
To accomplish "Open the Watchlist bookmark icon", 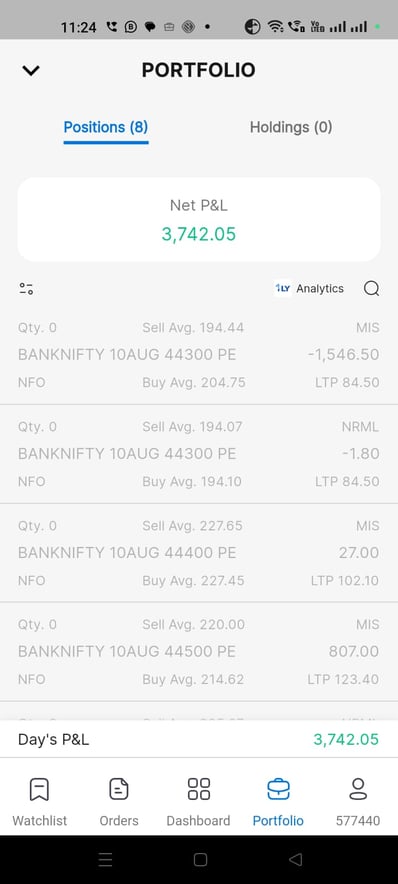I will [x=39, y=789].
